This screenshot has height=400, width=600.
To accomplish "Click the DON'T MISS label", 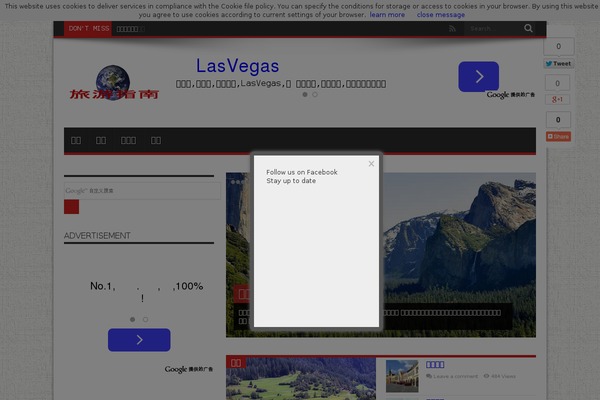I will [88, 29].
